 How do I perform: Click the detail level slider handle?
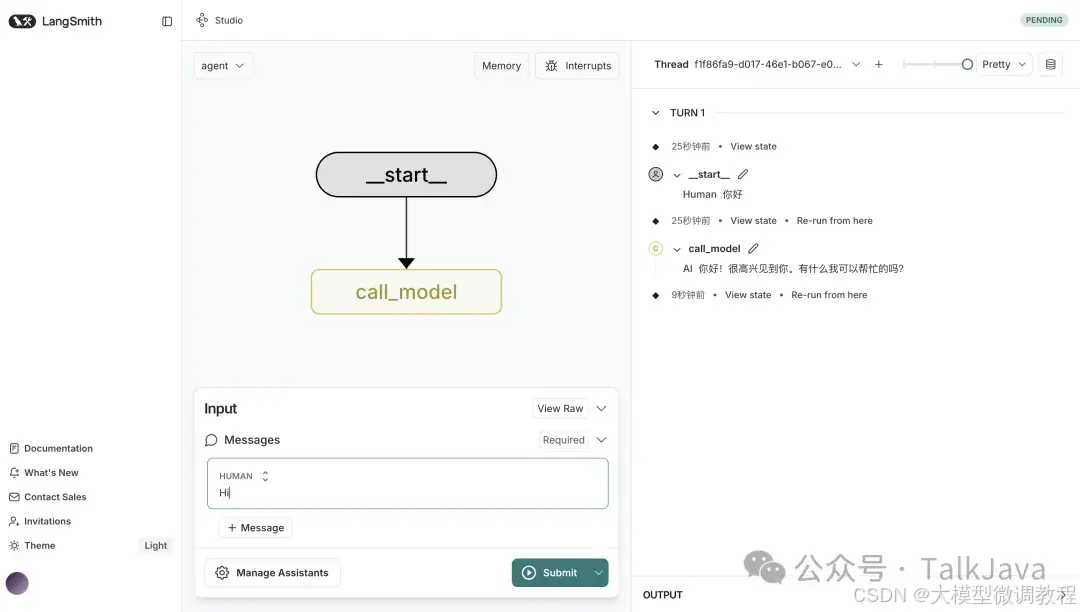(x=967, y=64)
